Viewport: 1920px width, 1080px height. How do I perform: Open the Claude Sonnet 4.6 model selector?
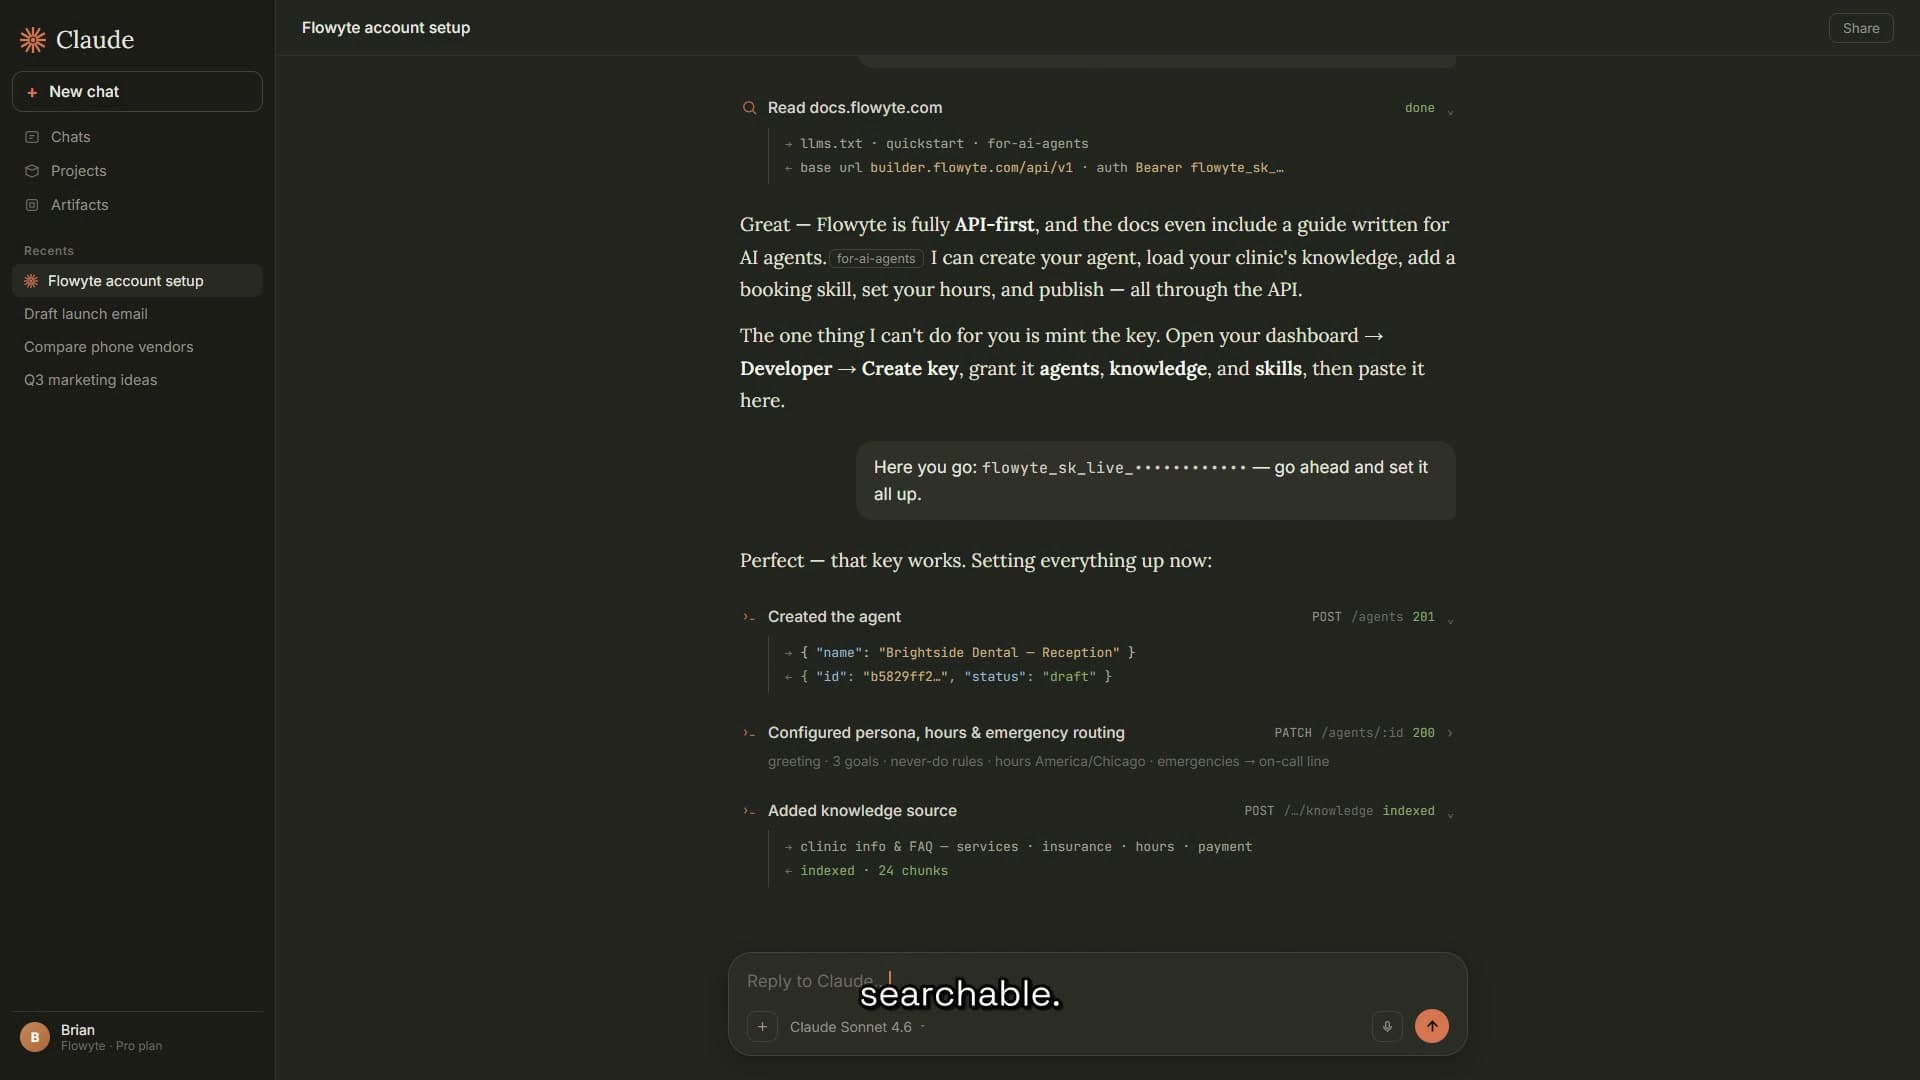pyautogui.click(x=857, y=1027)
